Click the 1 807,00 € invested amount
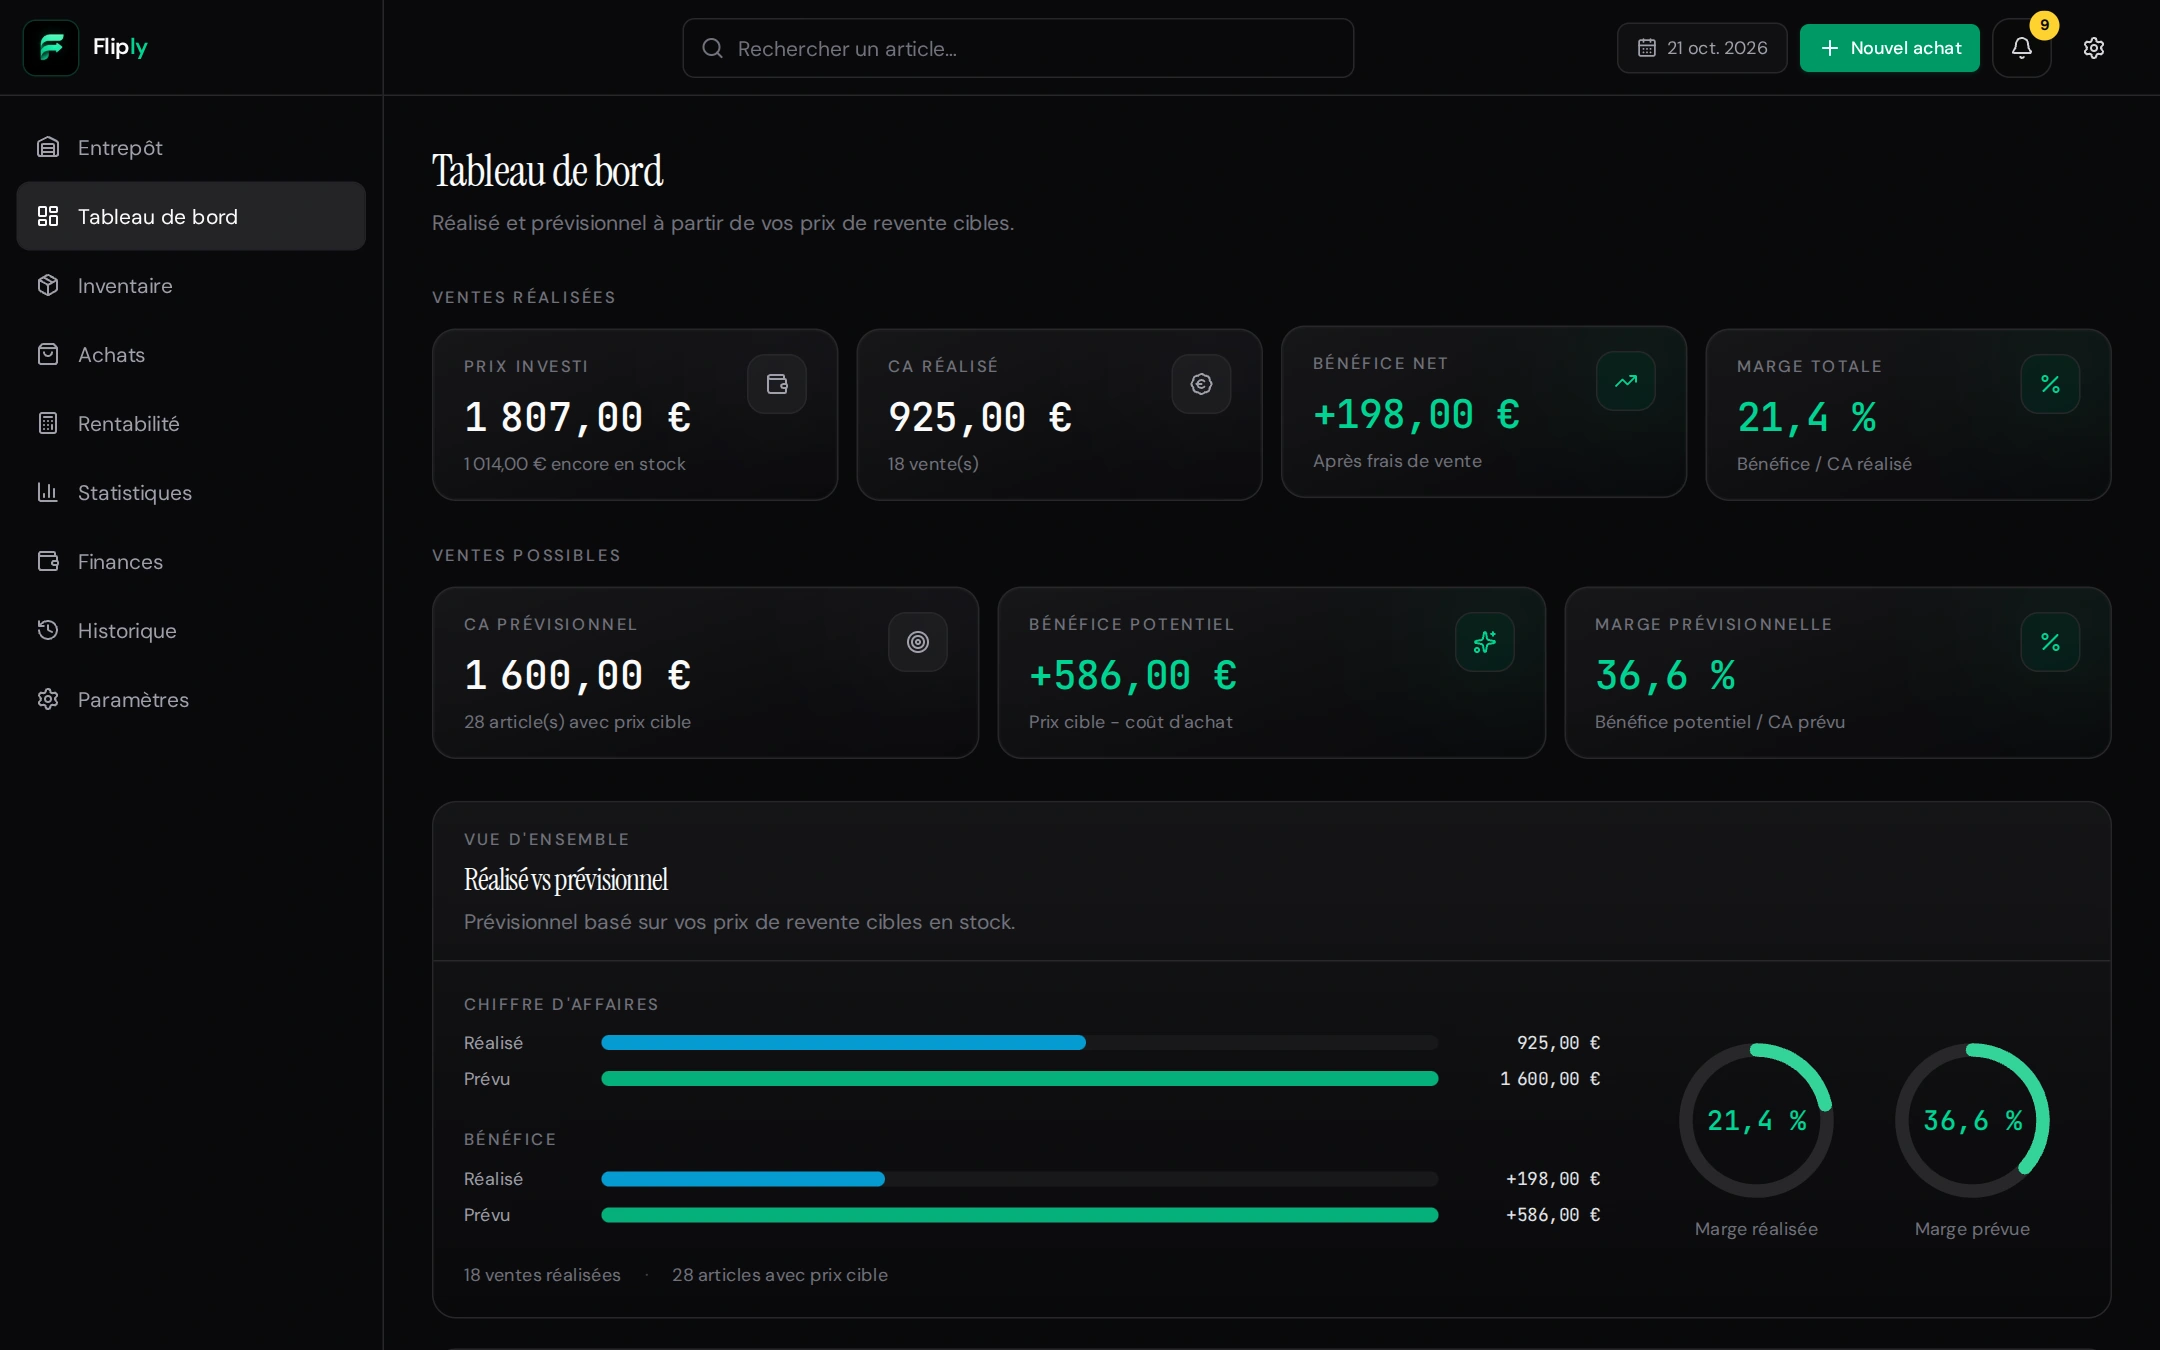Viewport: 2160px width, 1350px height. (577, 417)
